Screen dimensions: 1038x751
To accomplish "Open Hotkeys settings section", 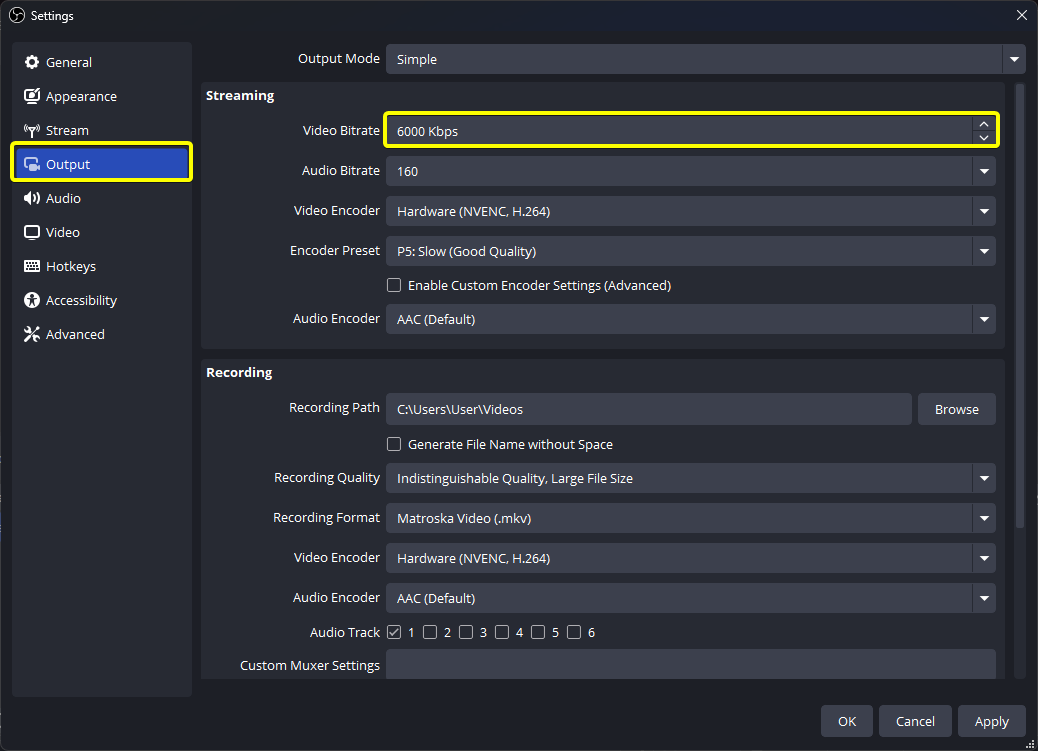I will click(102, 266).
